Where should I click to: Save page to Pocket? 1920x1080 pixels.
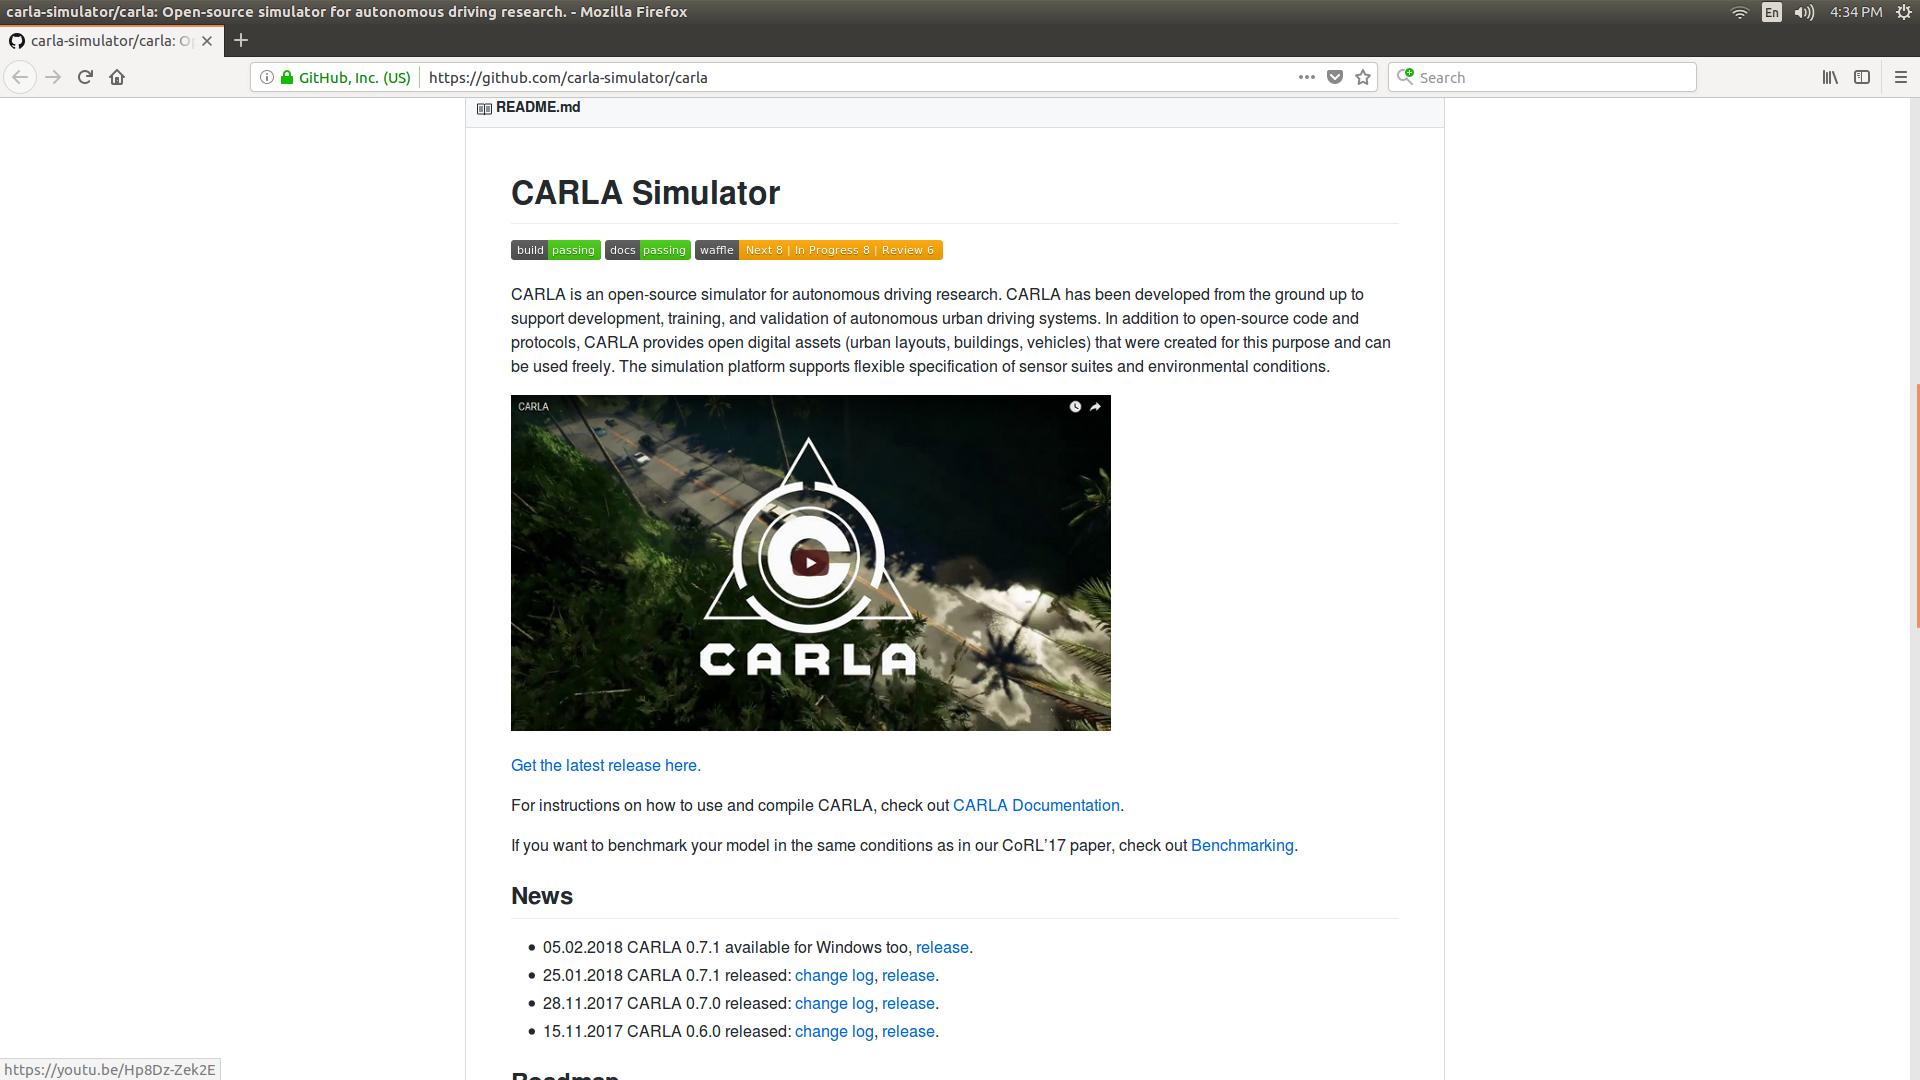coord(1335,77)
